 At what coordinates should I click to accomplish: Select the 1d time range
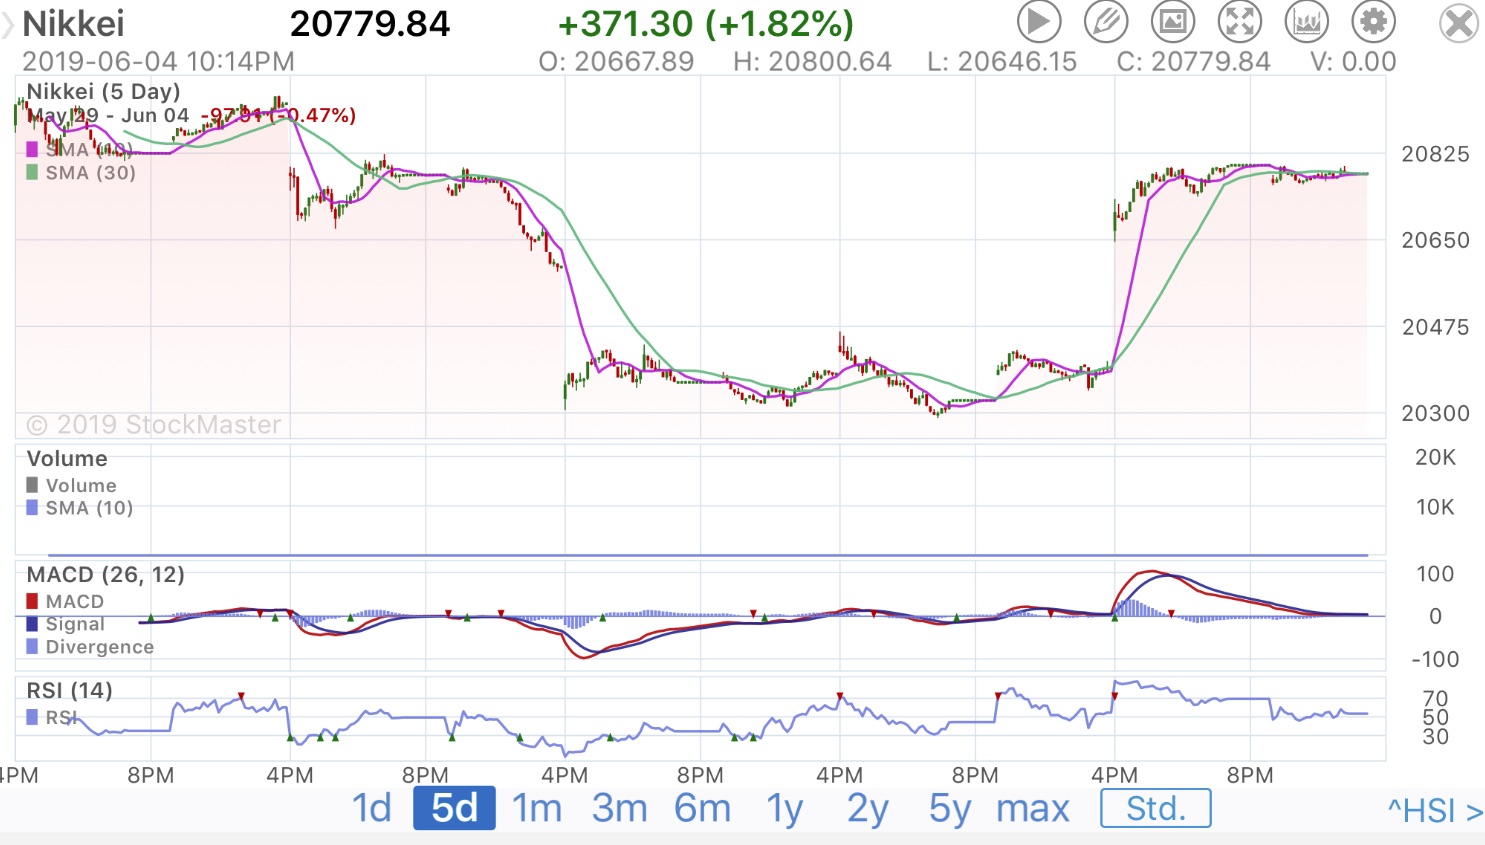click(371, 808)
